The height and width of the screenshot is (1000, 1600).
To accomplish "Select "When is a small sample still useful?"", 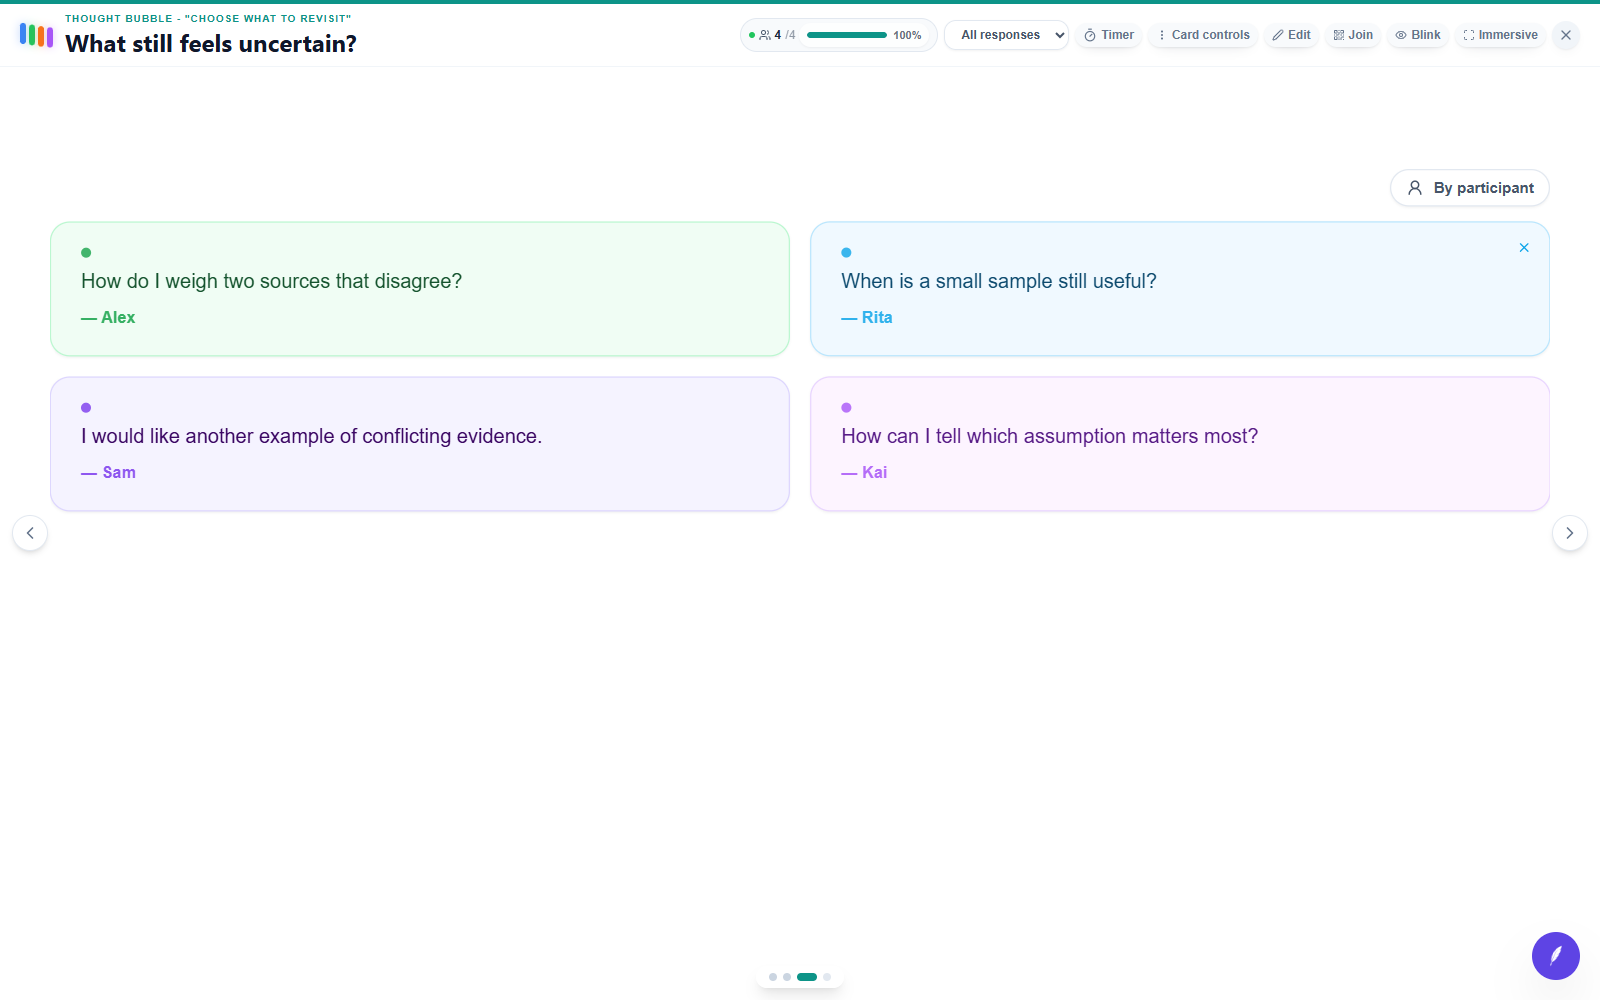I will tap(999, 281).
